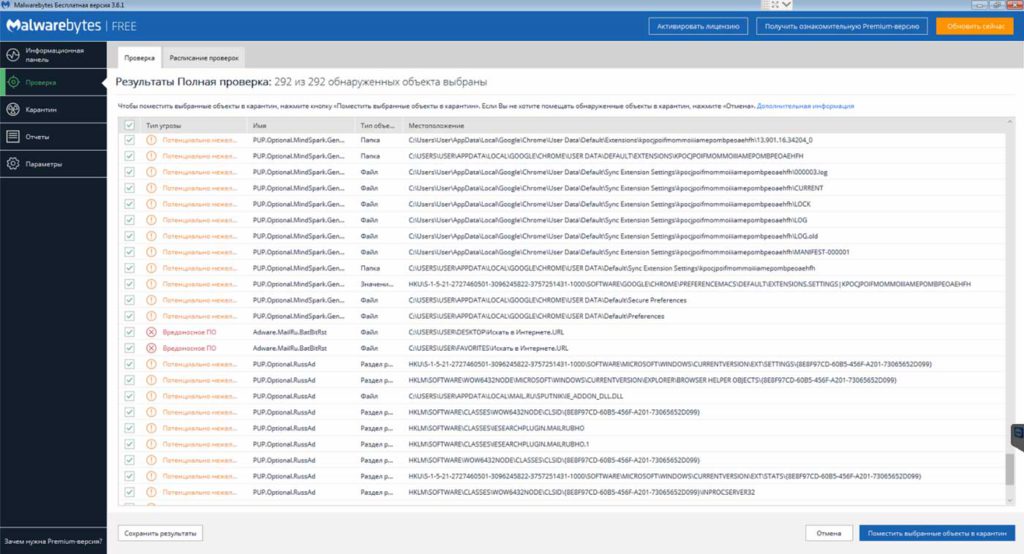1024x554 pixels.
Task: Select the Проверка scan icon in sidebar
Action: [13, 82]
